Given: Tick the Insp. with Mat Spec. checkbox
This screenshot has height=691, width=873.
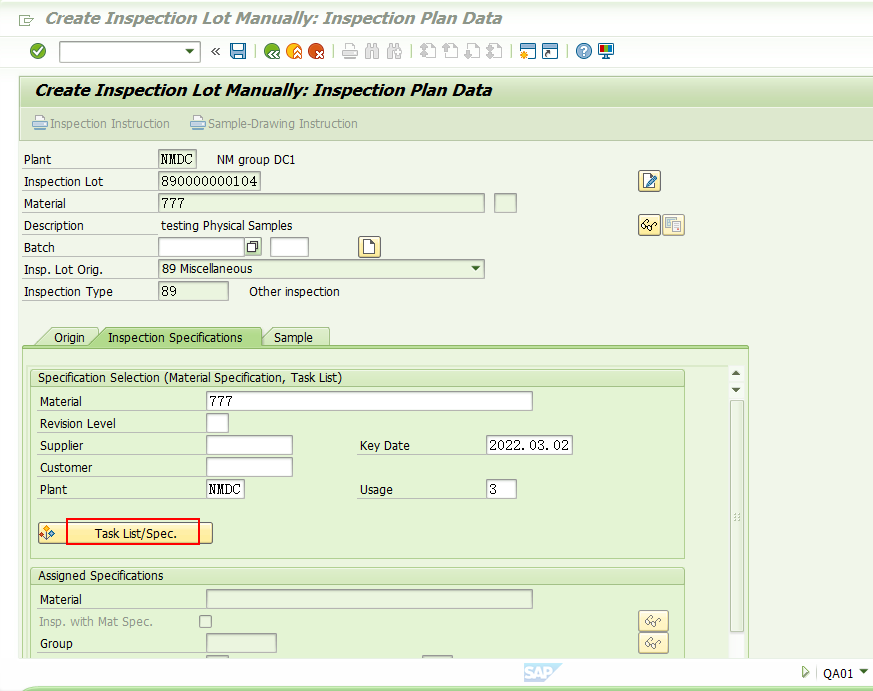Looking at the screenshot, I should [205, 621].
